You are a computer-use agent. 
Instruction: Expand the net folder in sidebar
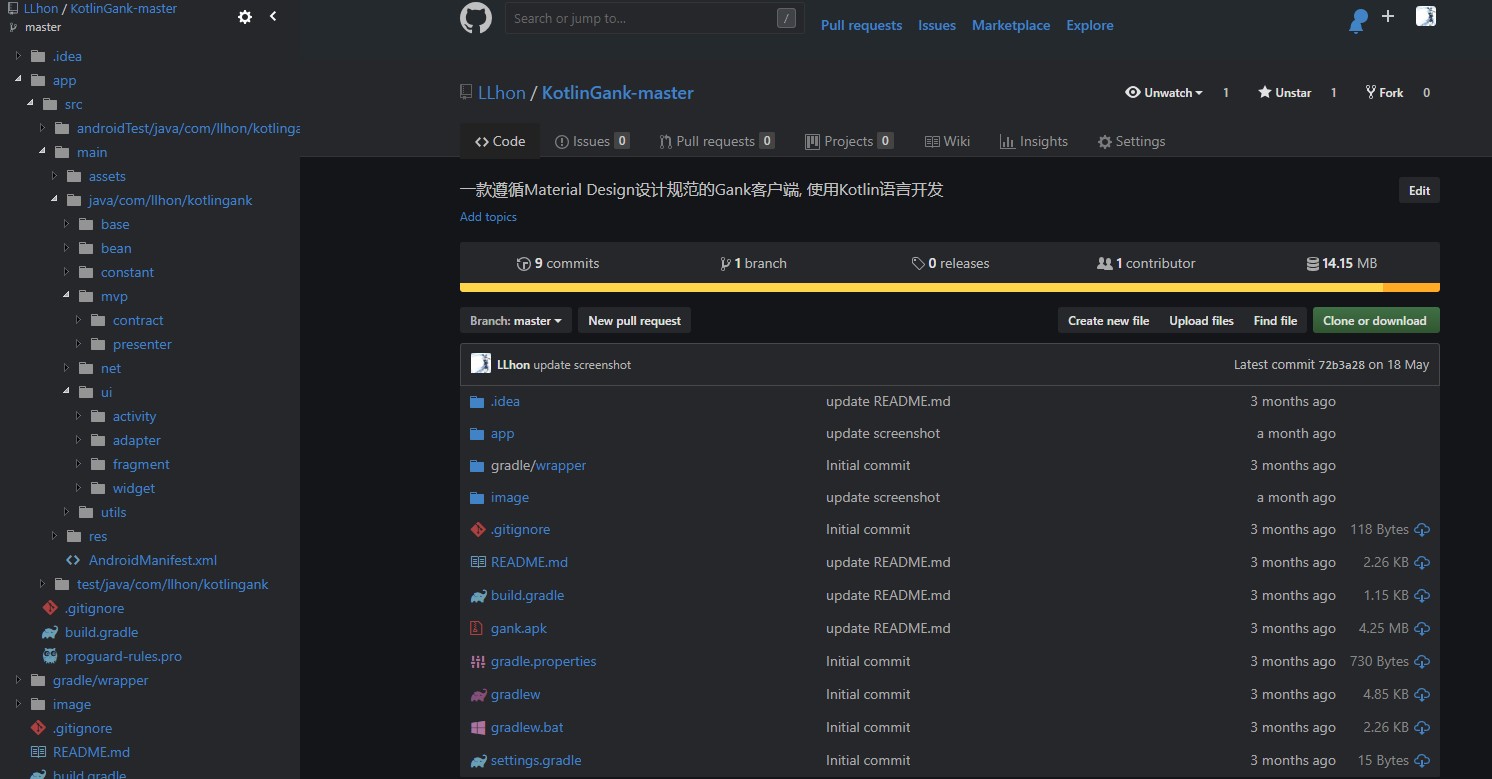pos(66,368)
